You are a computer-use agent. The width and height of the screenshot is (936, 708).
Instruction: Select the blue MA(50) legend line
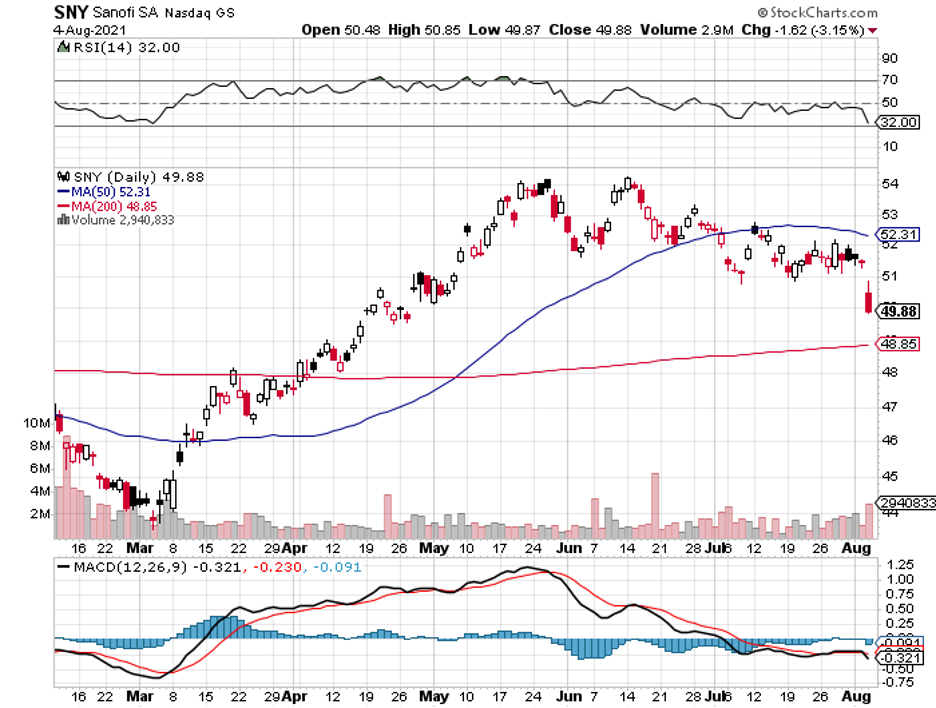[63, 192]
